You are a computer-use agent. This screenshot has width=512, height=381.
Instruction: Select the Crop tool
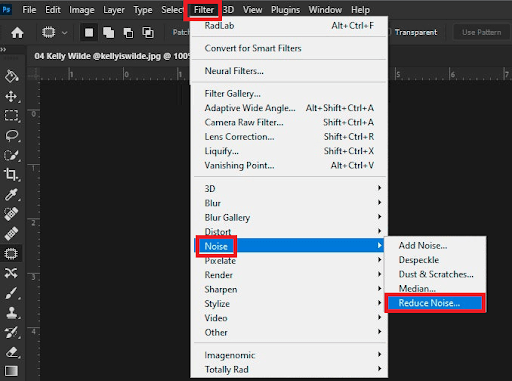[x=11, y=175]
